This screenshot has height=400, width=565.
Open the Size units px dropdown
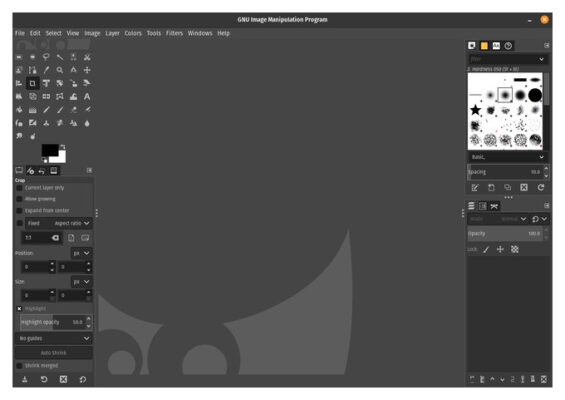(x=81, y=282)
